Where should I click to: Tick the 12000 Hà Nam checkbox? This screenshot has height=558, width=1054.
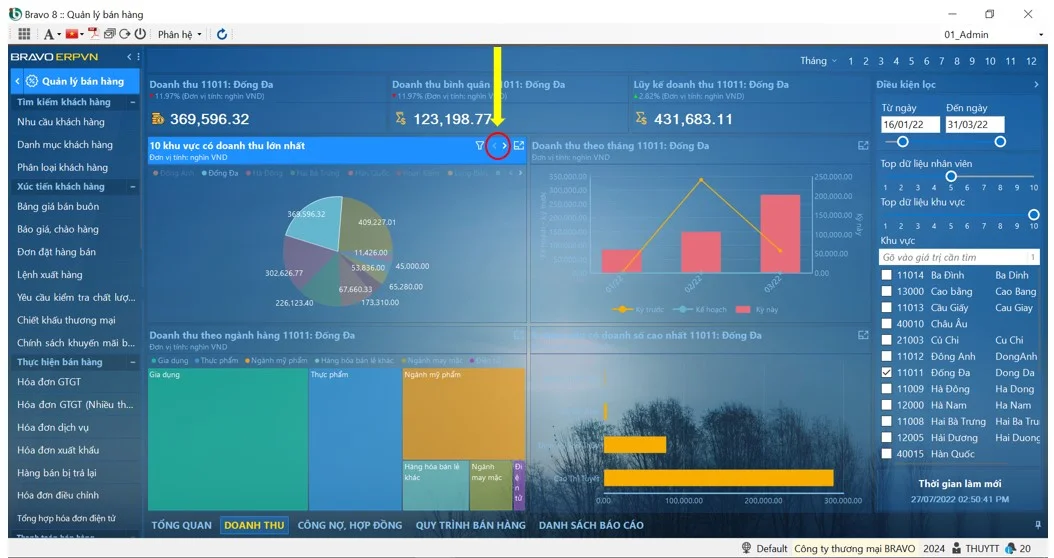point(886,405)
